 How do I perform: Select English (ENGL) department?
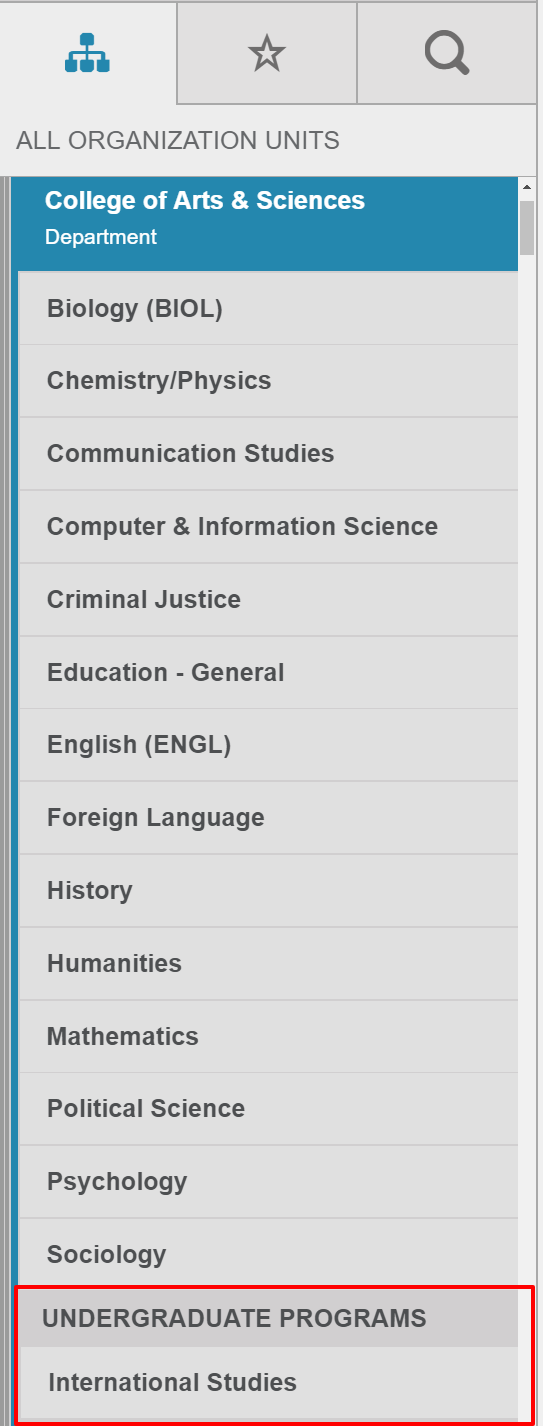(268, 745)
